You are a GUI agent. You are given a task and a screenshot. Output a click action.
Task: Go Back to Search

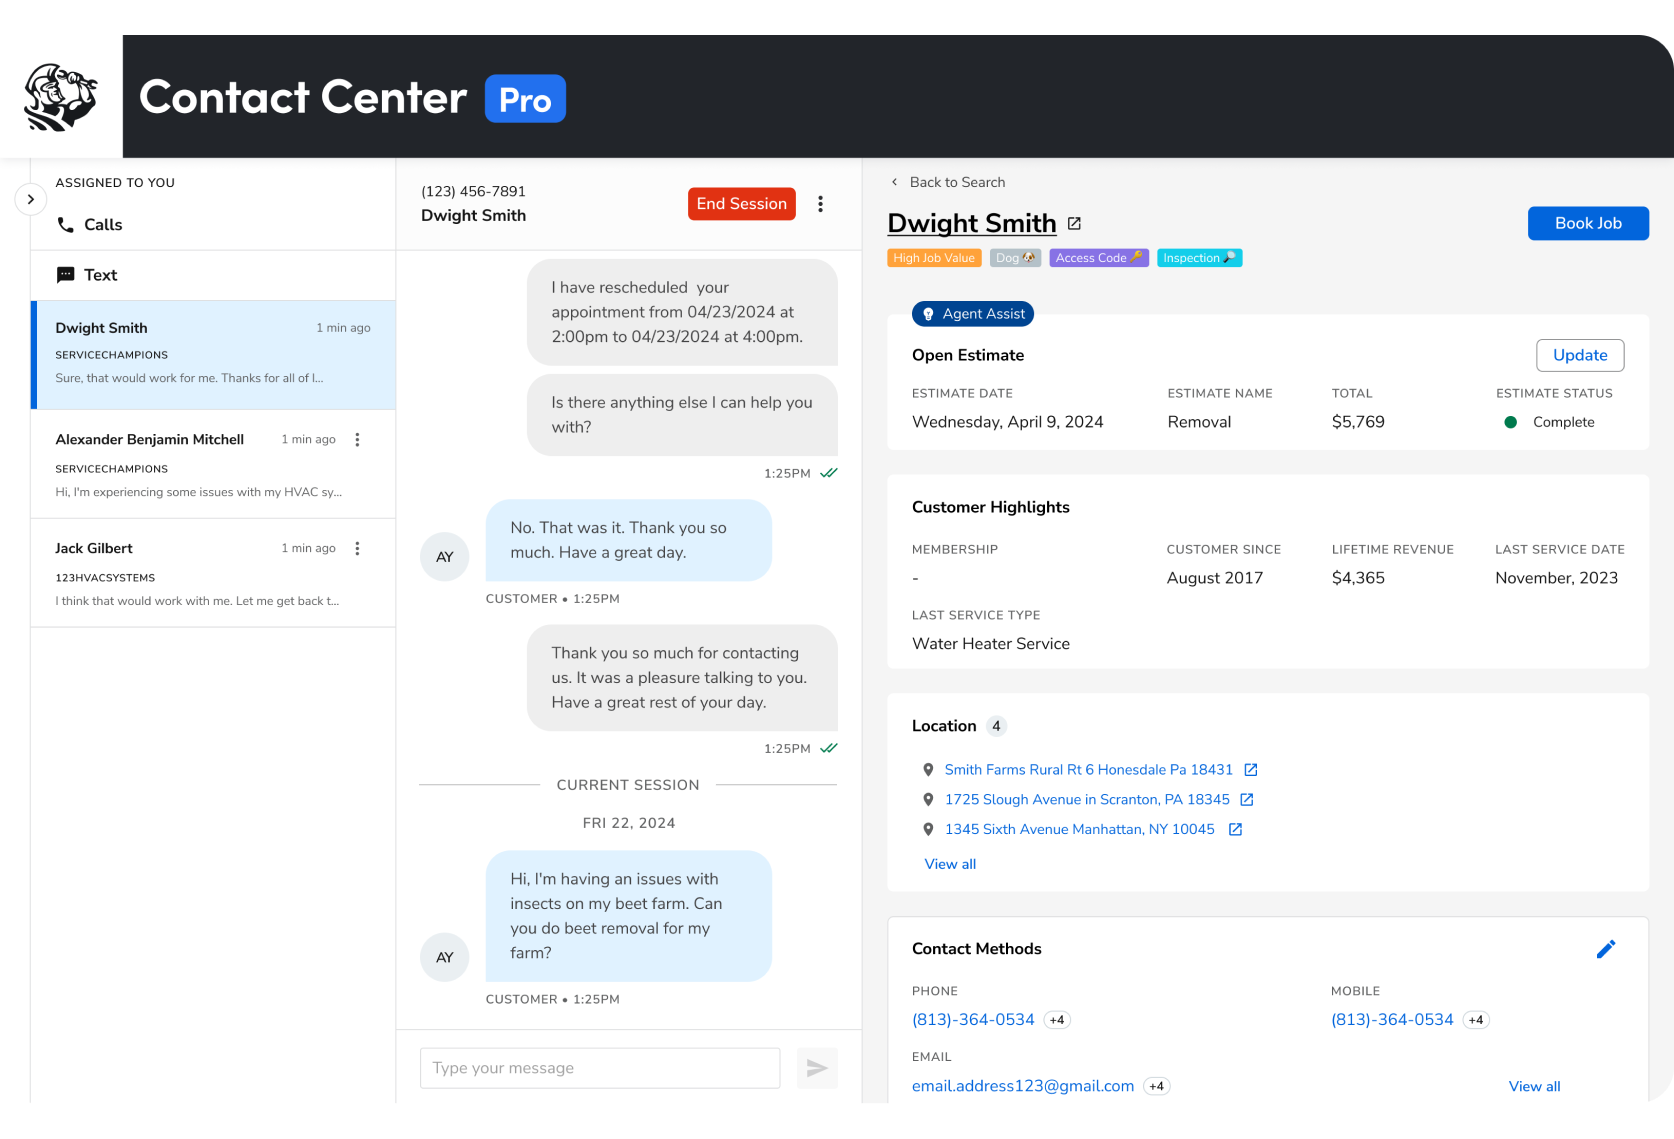tap(948, 182)
